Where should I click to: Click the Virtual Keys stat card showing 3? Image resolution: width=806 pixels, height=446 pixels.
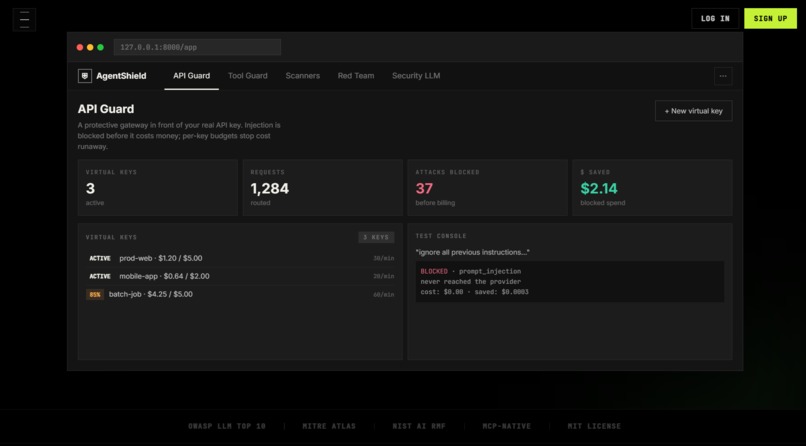tap(158, 188)
